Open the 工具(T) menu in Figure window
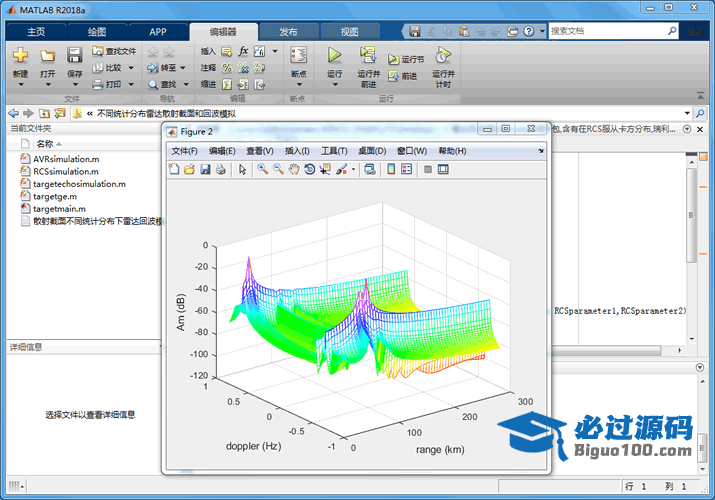Image resolution: width=715 pixels, height=500 pixels. point(334,151)
